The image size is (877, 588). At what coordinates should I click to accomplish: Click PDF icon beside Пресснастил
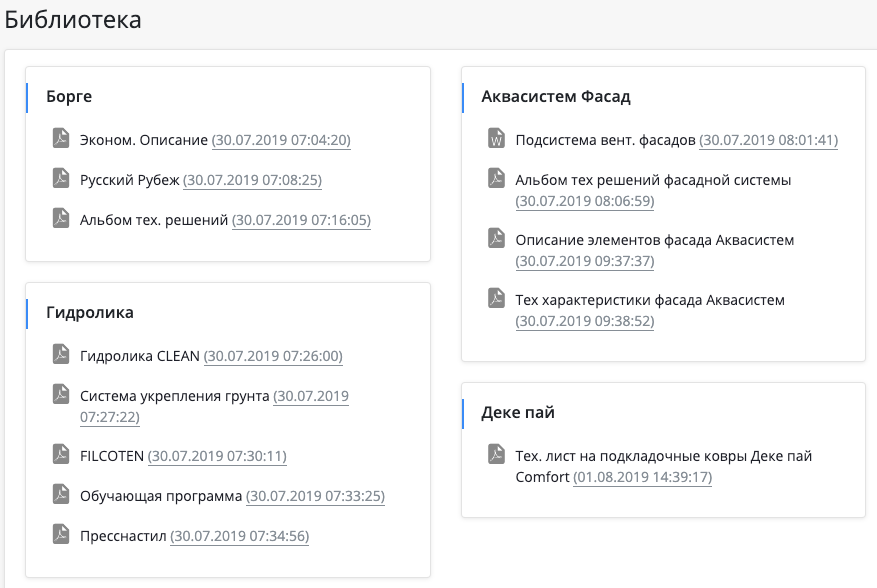click(61, 534)
